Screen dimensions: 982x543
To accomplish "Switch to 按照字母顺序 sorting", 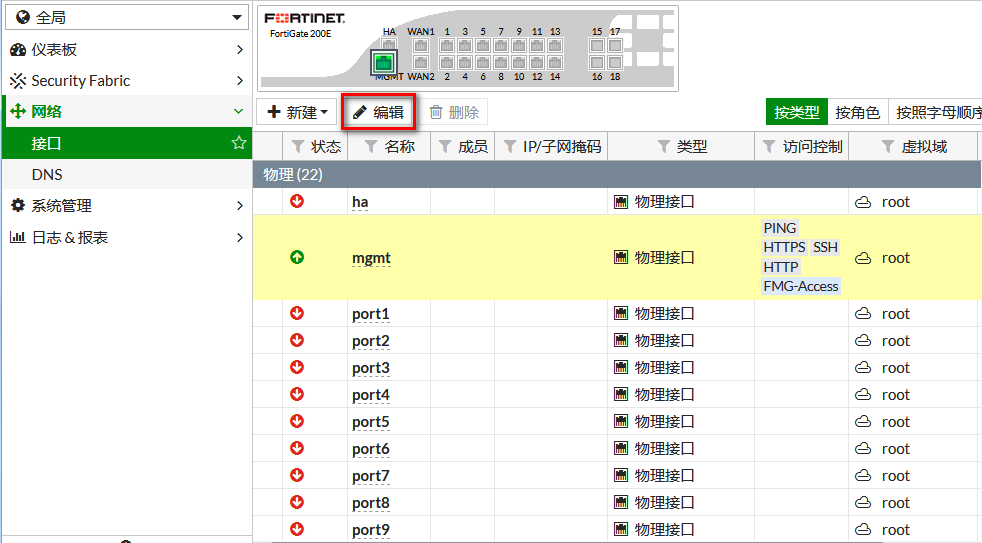I will click(x=938, y=113).
